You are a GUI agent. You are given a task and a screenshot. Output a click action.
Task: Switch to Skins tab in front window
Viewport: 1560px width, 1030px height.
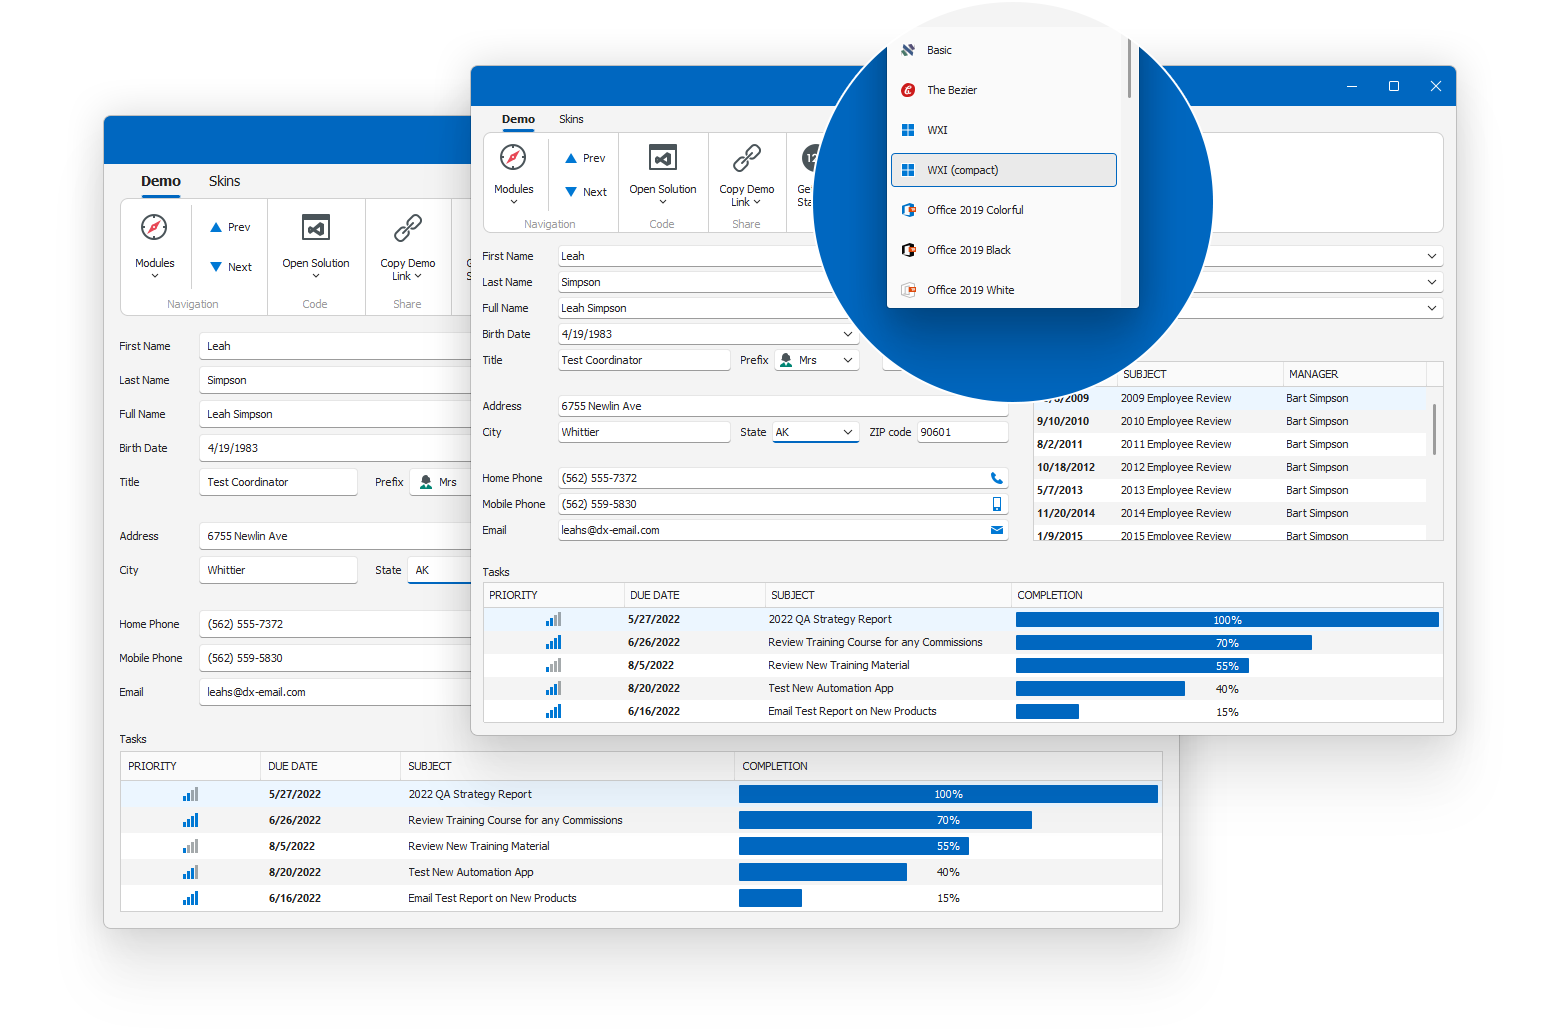(x=571, y=119)
